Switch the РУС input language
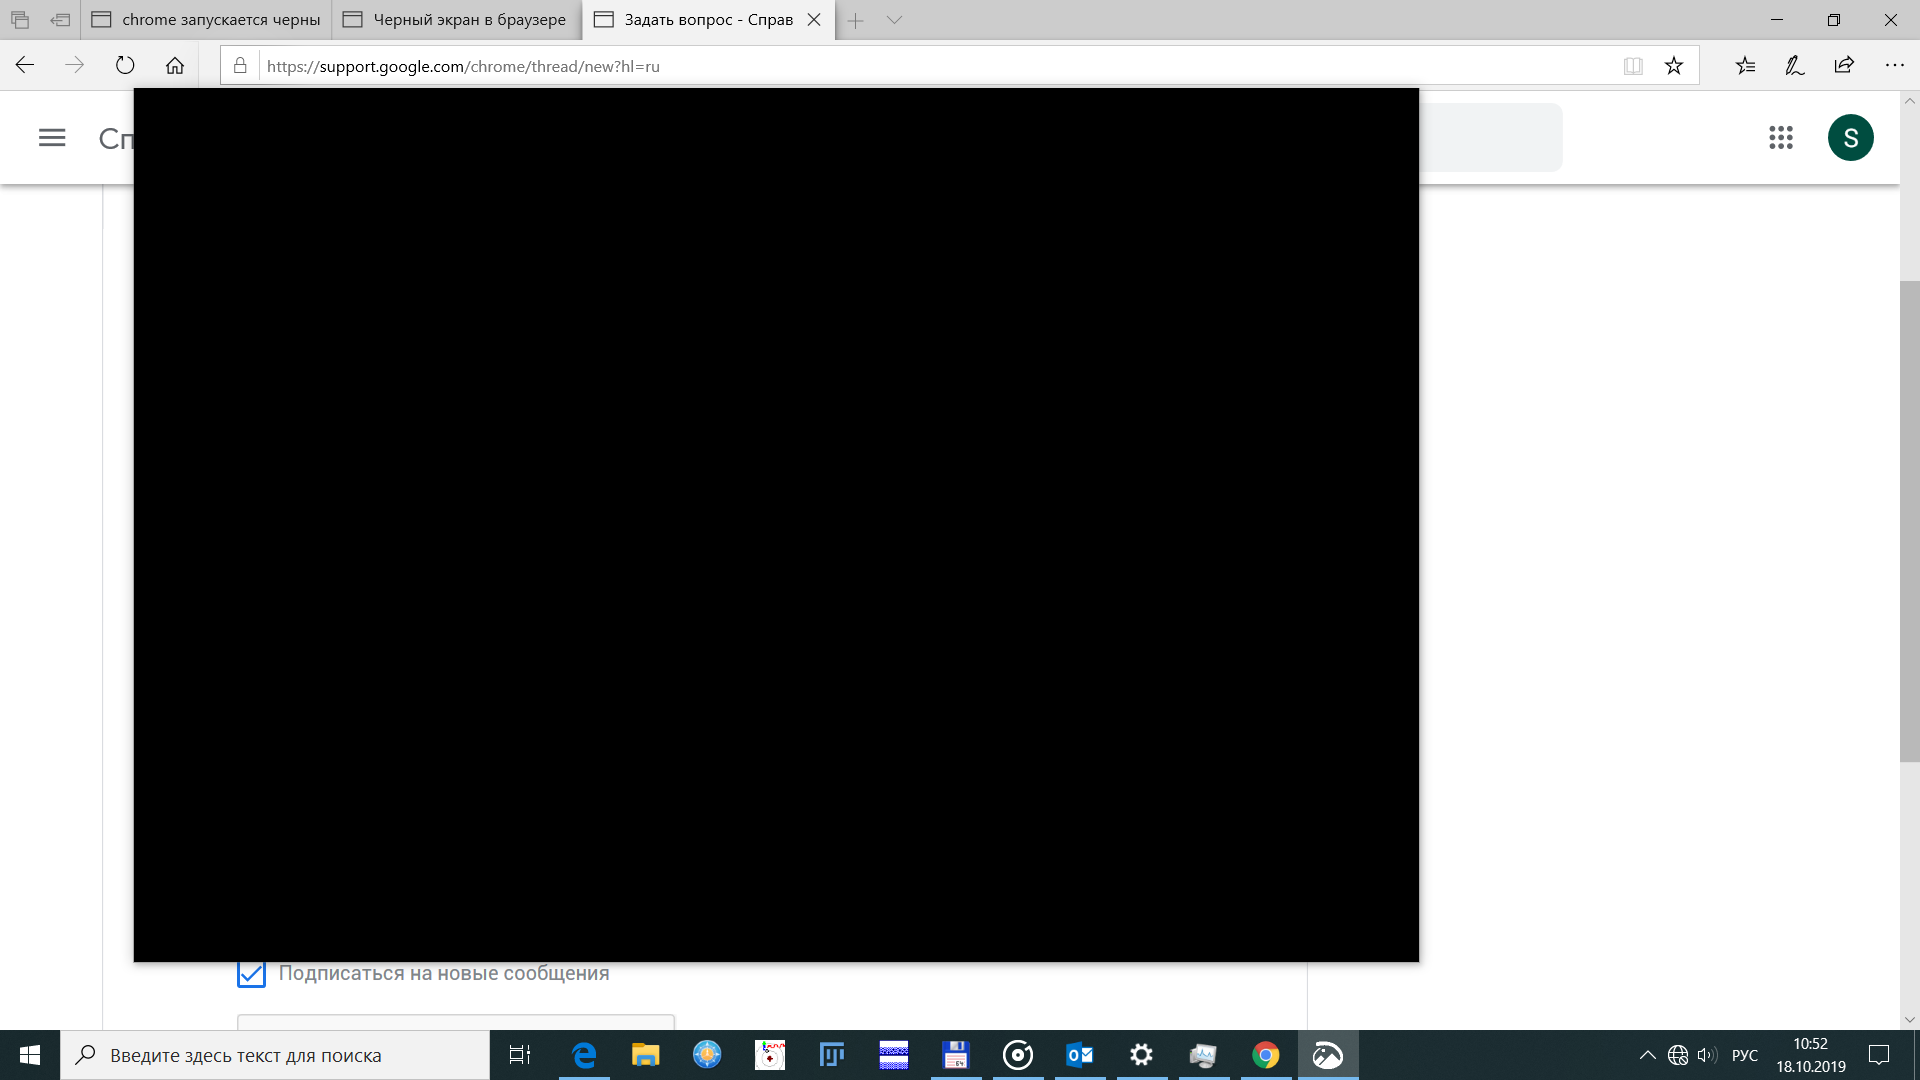The width and height of the screenshot is (1920, 1080). [x=1745, y=1055]
